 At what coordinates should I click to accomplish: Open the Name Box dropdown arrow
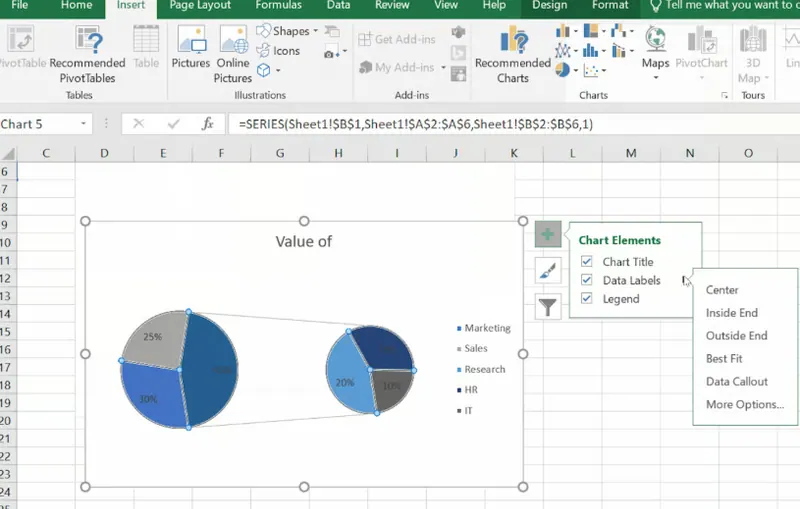(82, 124)
